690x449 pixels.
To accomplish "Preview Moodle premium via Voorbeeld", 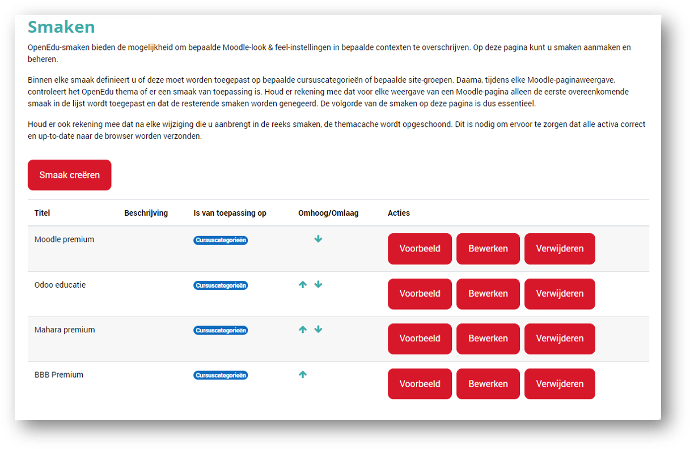I will [x=420, y=249].
